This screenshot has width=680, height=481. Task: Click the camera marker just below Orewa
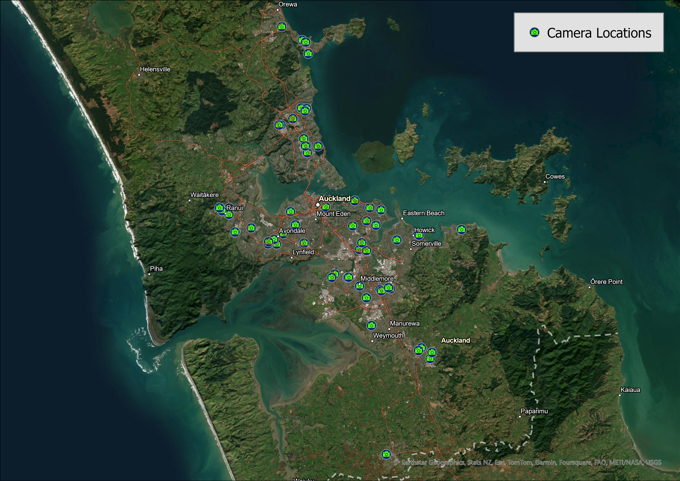pyautogui.click(x=282, y=27)
